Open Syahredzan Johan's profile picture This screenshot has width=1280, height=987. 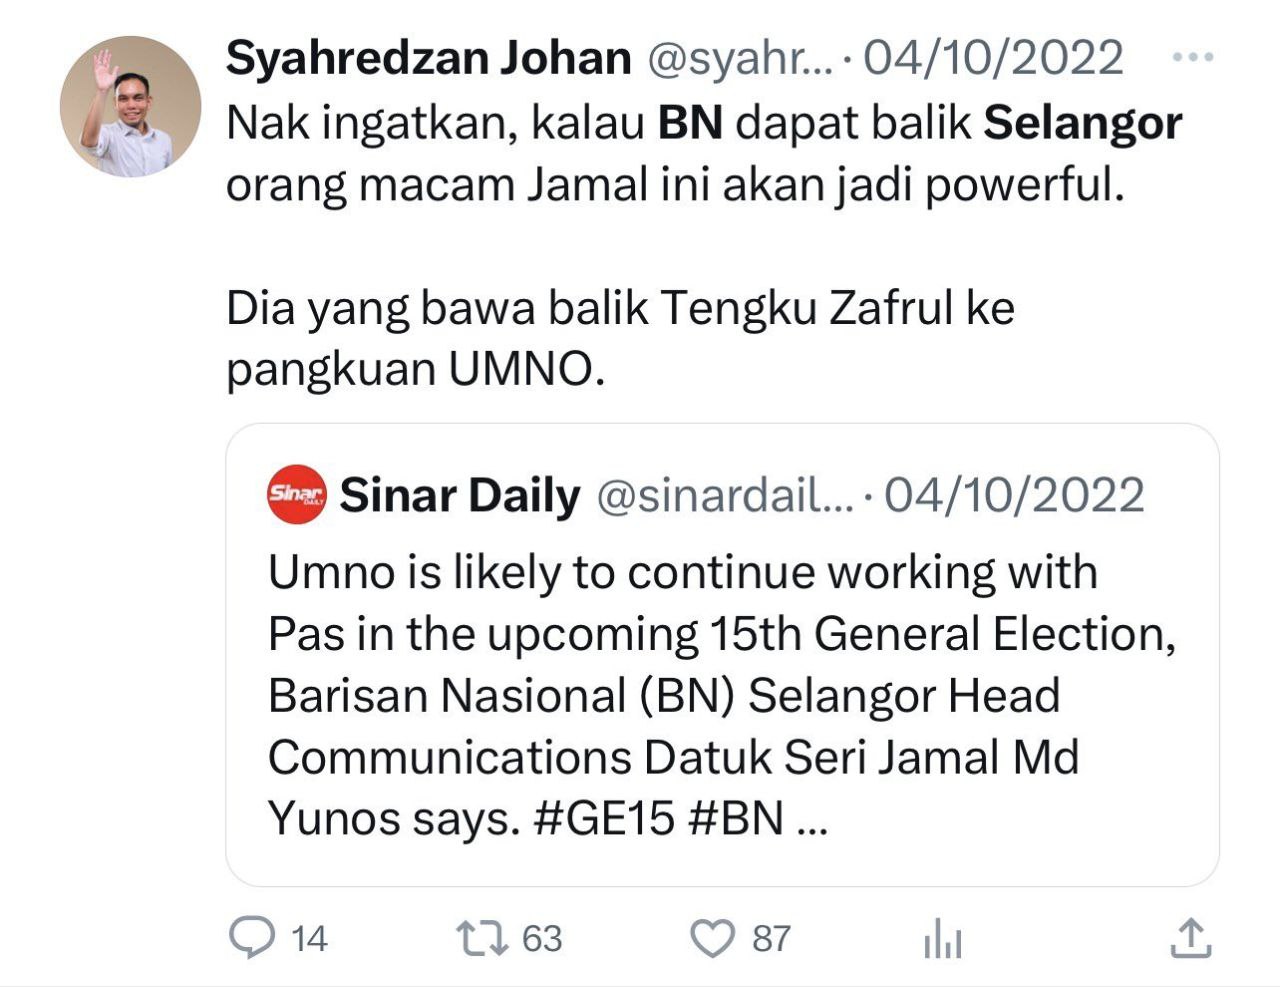pos(131,106)
